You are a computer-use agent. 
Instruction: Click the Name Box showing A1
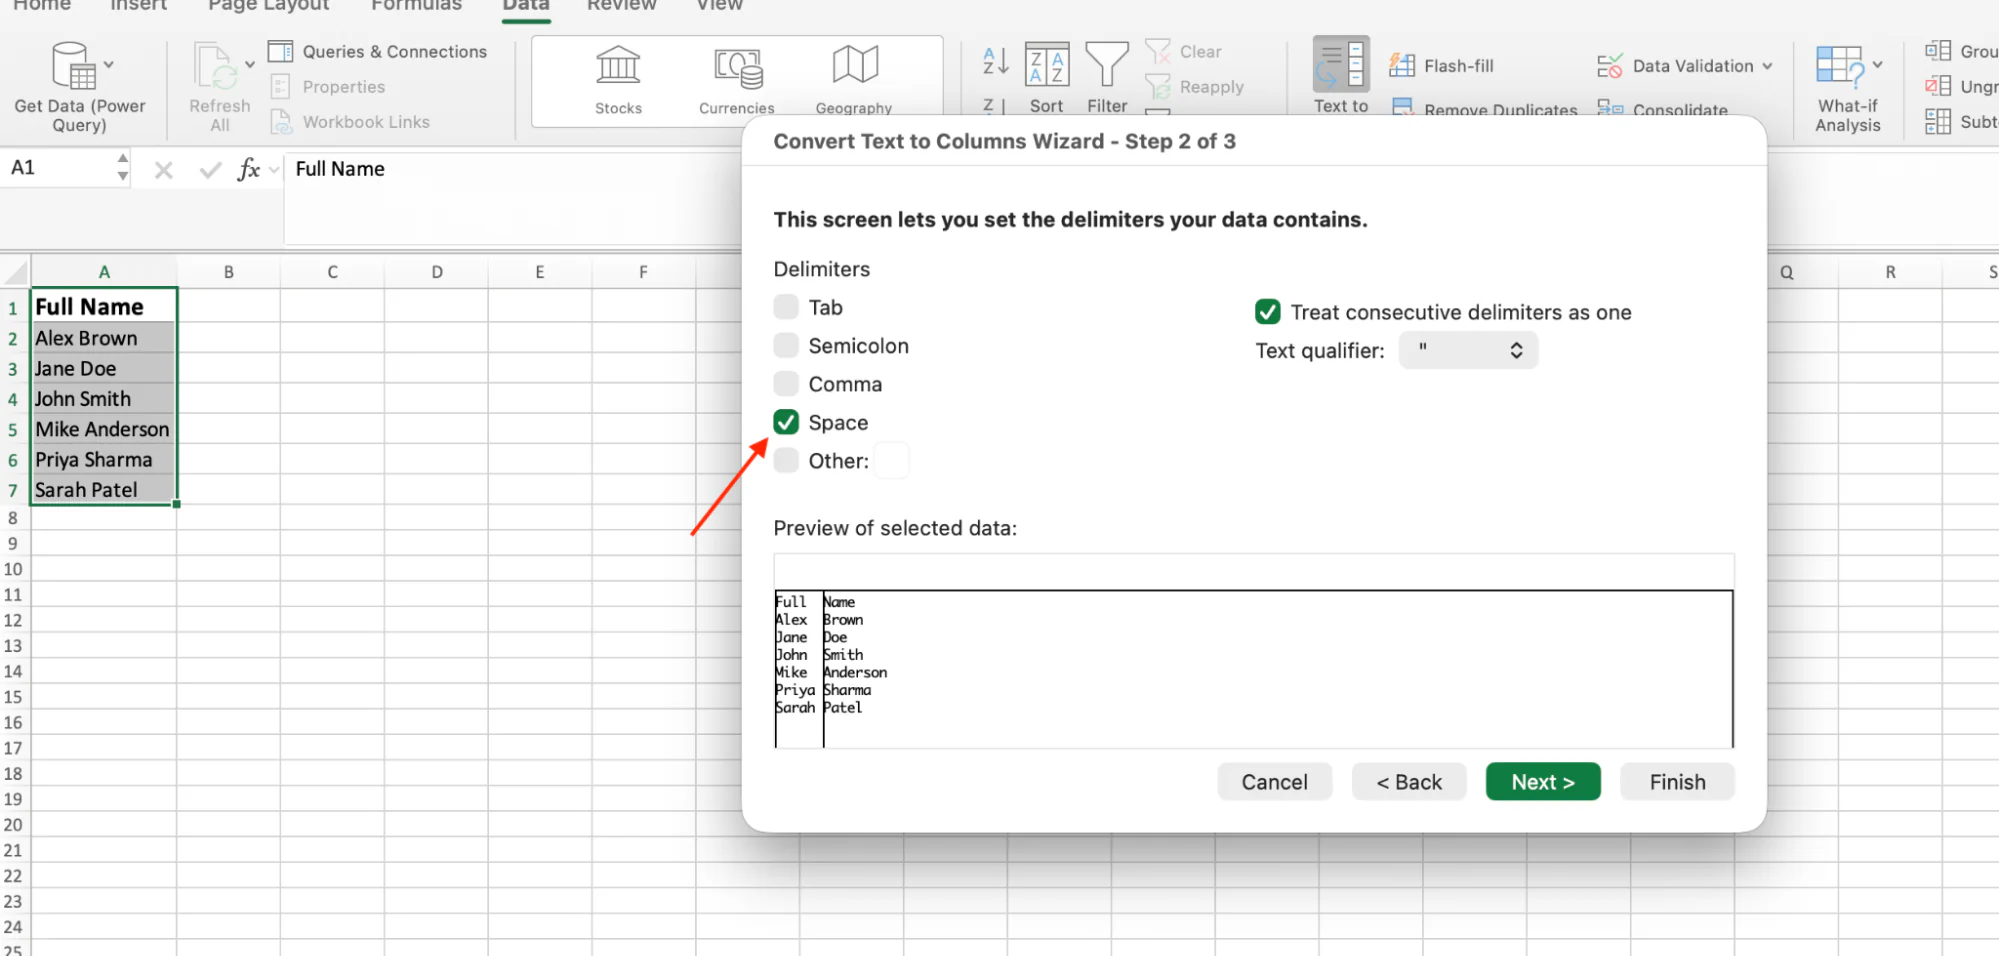click(58, 168)
